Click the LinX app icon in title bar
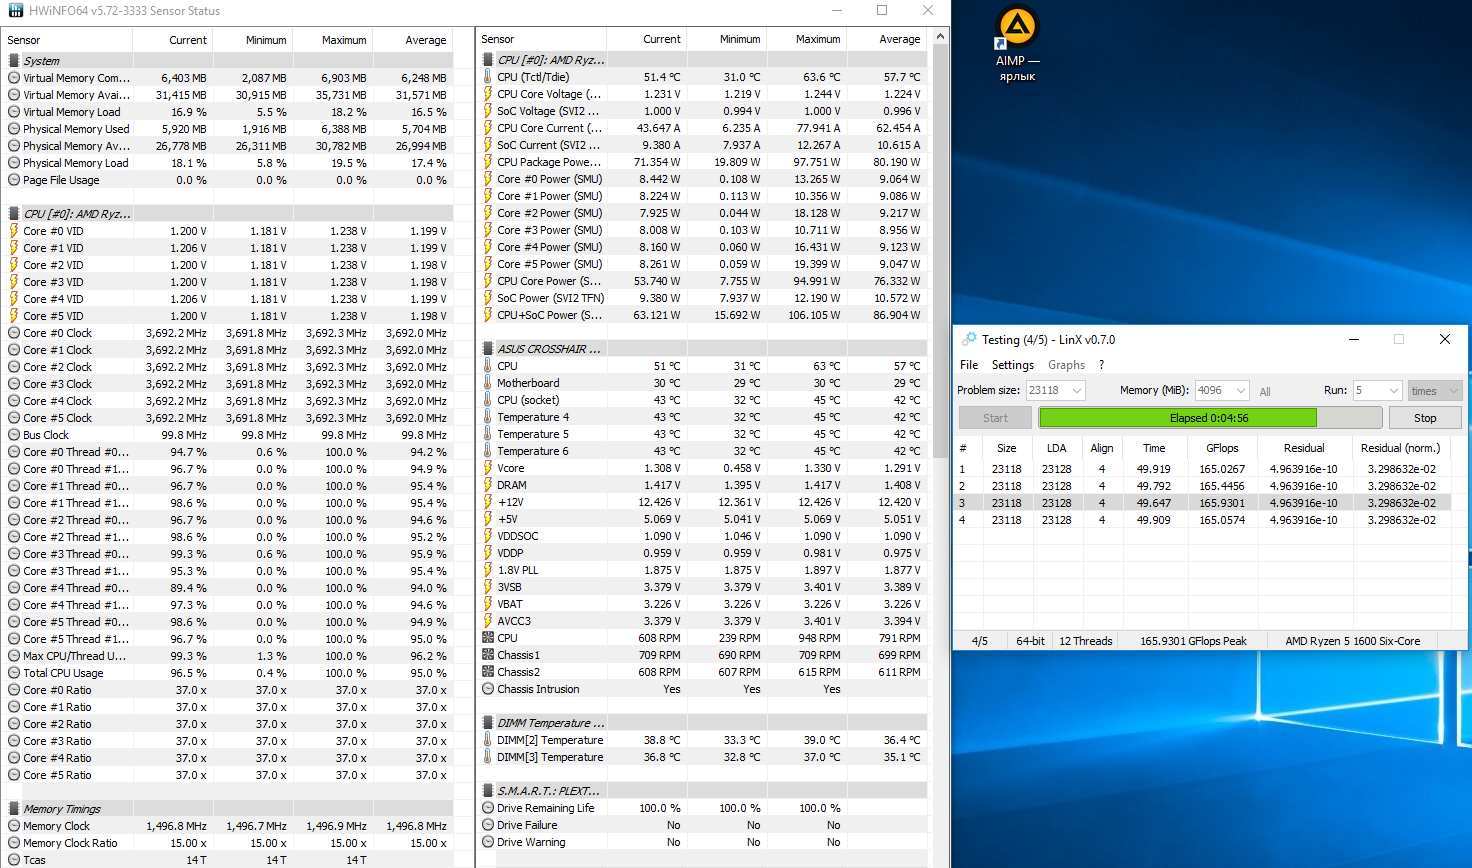1472x868 pixels. (x=968, y=340)
